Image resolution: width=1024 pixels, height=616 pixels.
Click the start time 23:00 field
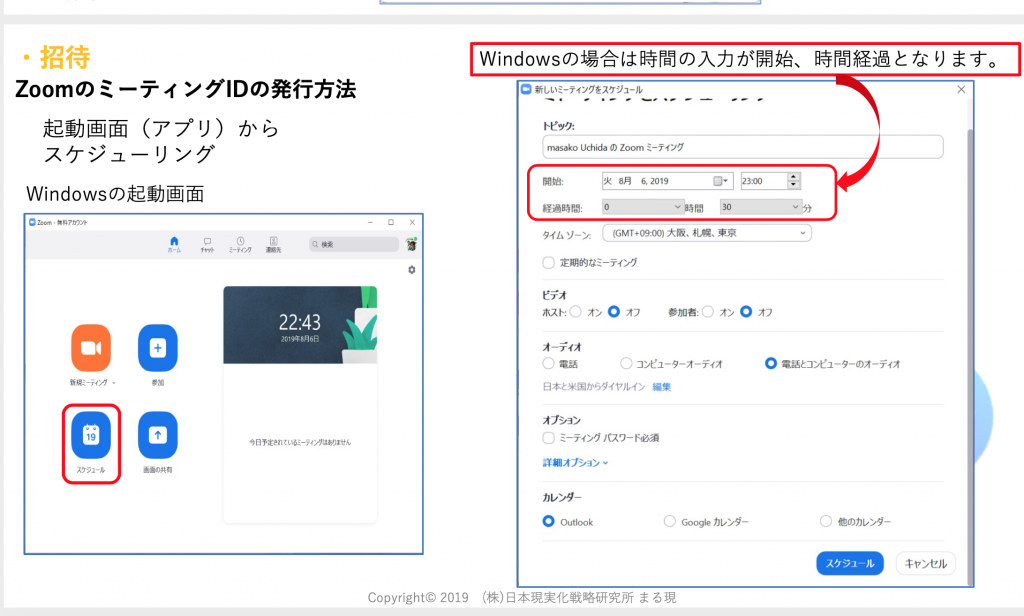[x=763, y=181]
